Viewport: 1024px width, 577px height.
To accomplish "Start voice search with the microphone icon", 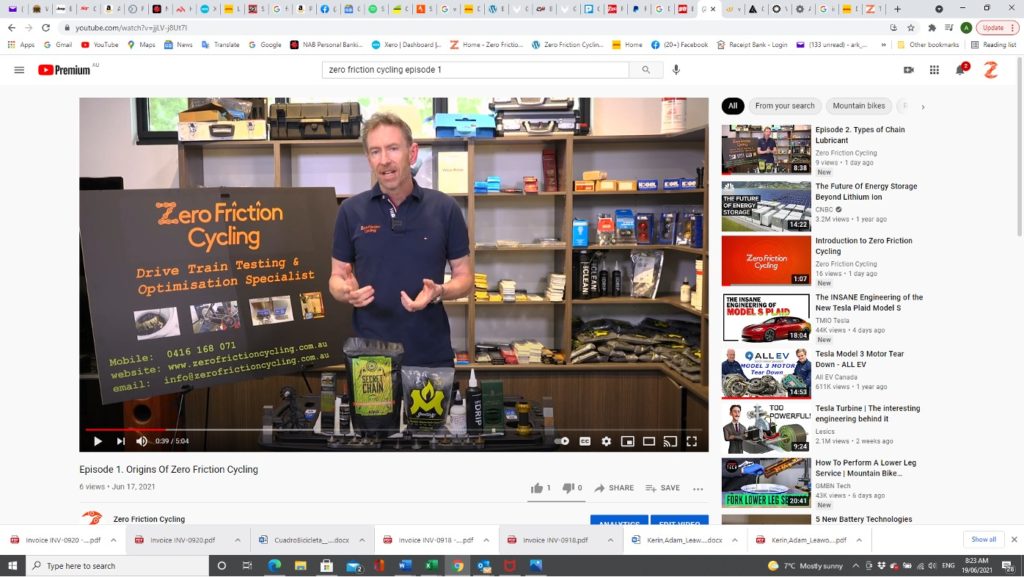I will coord(676,70).
